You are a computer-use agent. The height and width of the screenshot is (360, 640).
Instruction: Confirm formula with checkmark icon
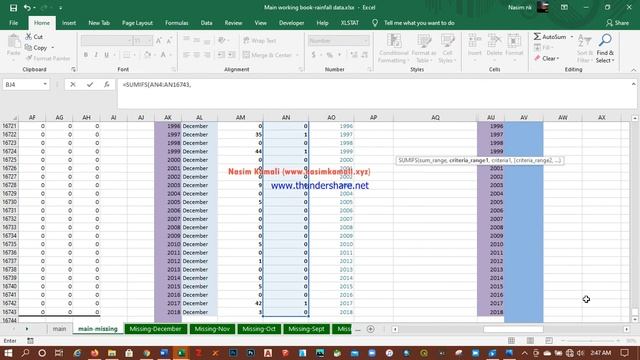point(90,84)
